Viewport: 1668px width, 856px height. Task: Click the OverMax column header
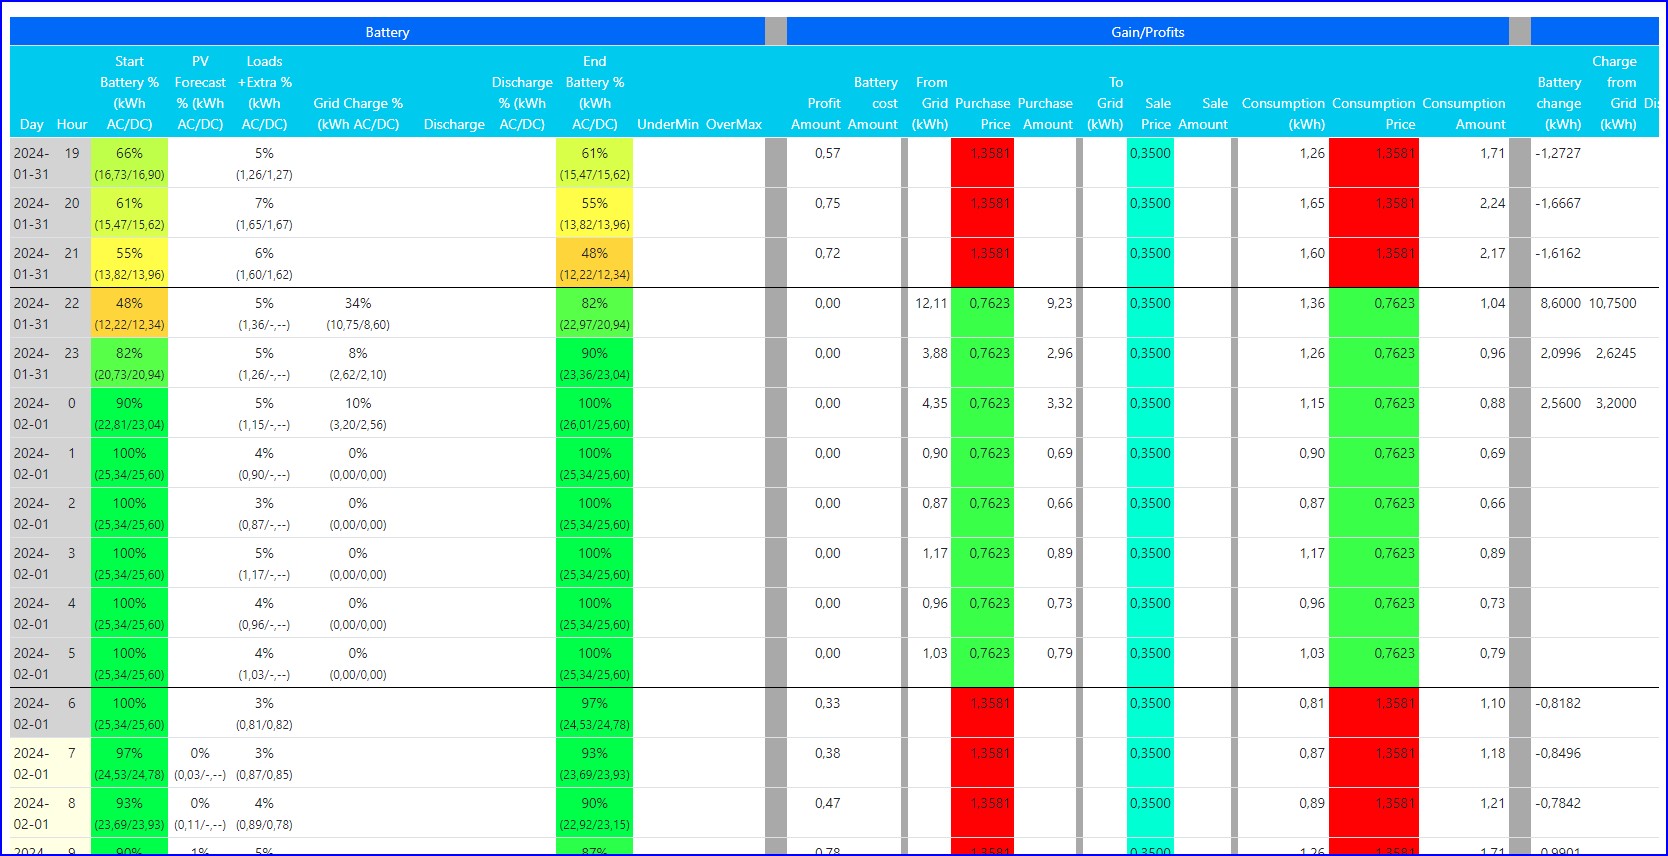[x=734, y=124]
